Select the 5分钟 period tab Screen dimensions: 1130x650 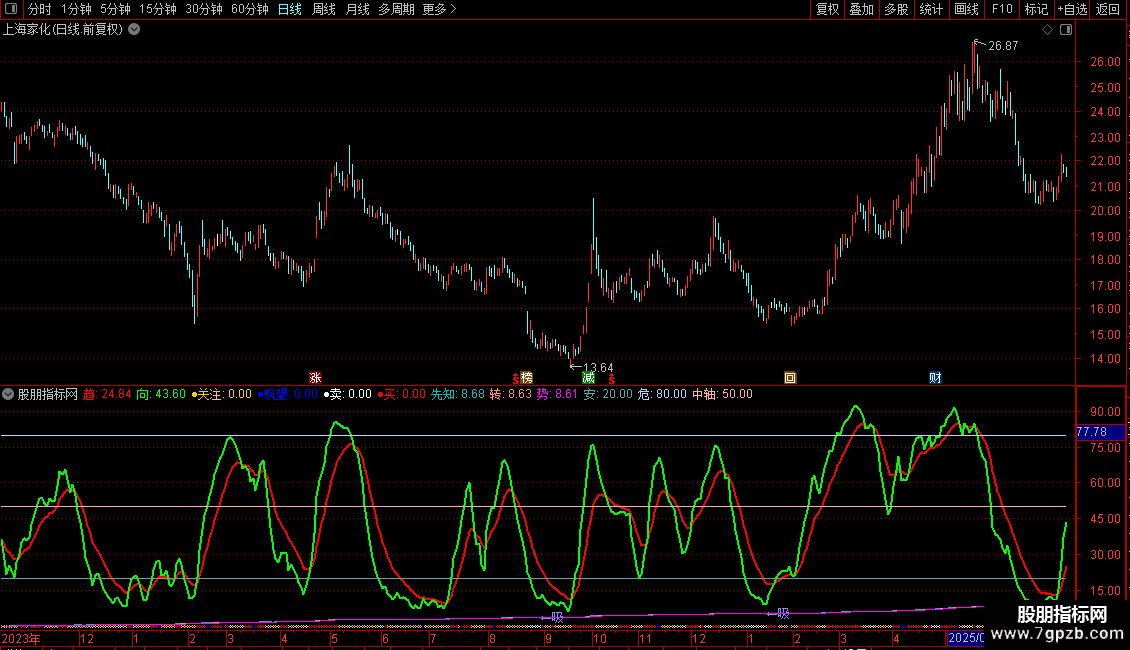click(115, 9)
